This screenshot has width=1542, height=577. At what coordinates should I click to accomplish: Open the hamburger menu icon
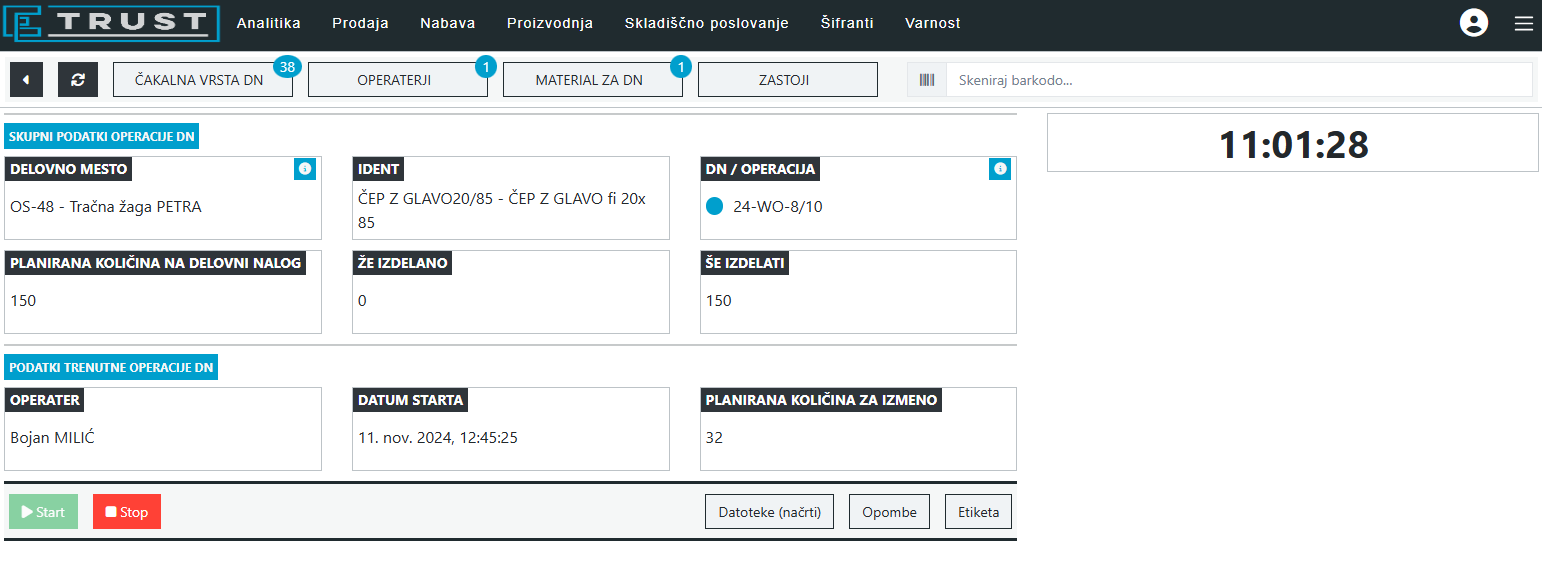click(x=1523, y=23)
